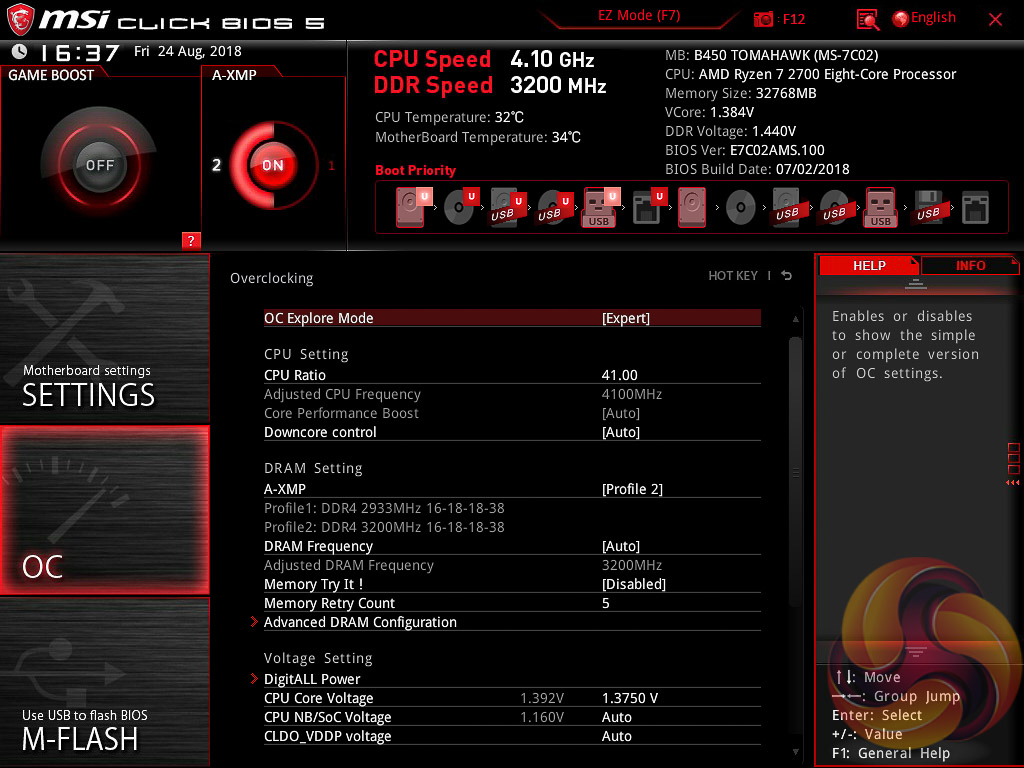
Task: Click the scrollbar down arrow in settings list
Action: coord(795,752)
